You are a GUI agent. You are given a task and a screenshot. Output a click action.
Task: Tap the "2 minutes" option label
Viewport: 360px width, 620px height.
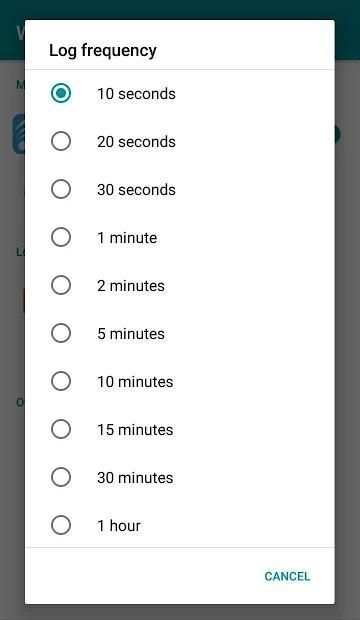coord(131,285)
